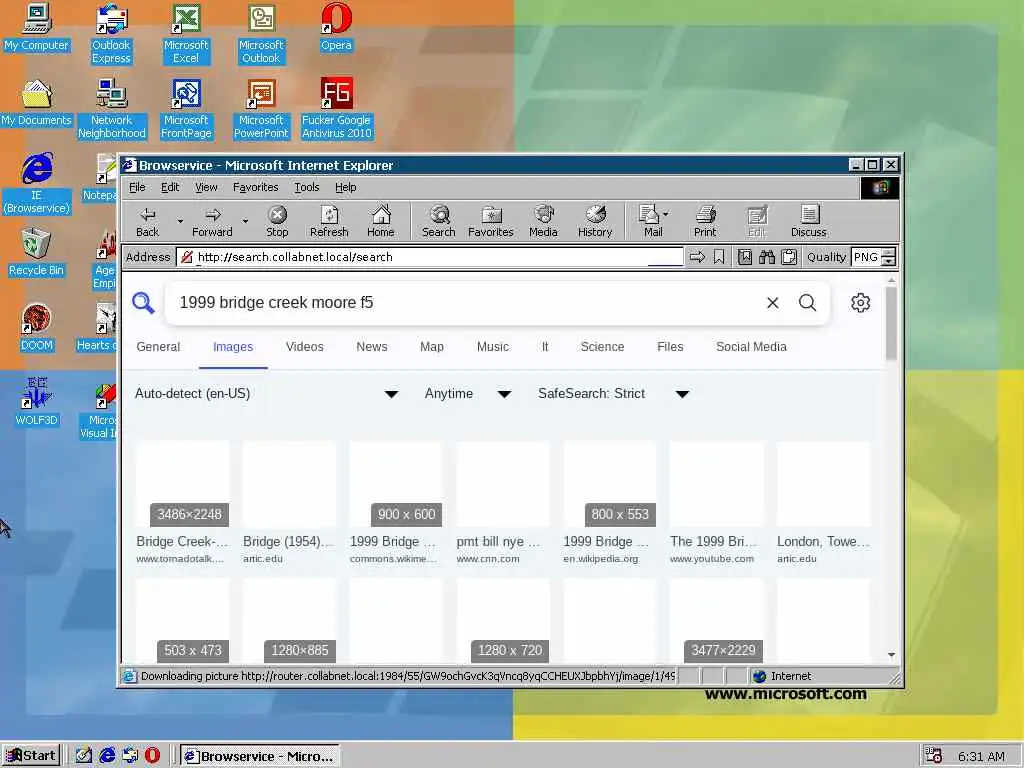The height and width of the screenshot is (768, 1024).
Task: Open the Auto-detect (en-US) language dropdown
Action: 266,394
